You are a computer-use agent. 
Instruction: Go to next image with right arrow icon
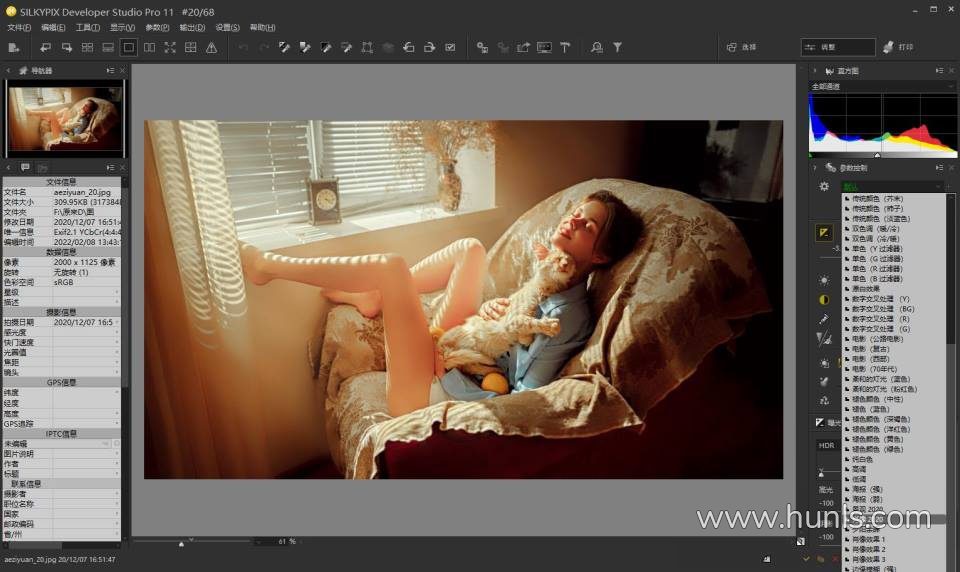(67, 47)
